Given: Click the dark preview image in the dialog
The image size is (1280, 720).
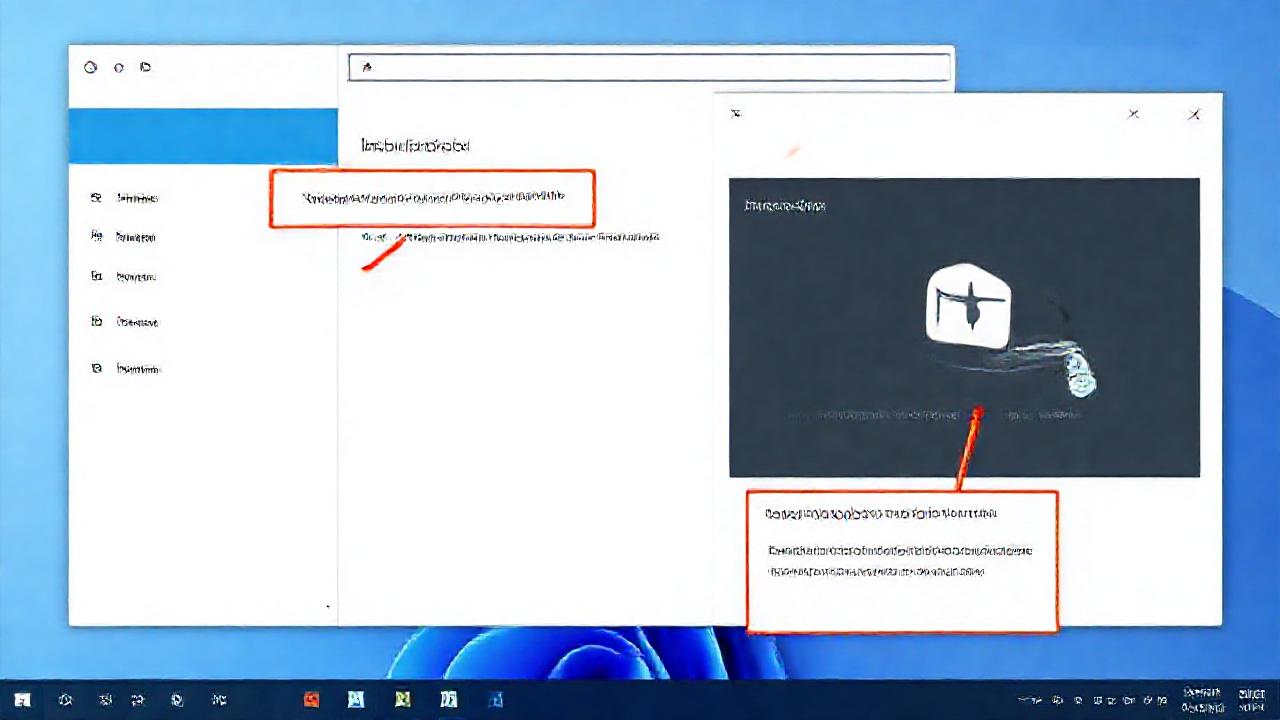Looking at the screenshot, I should (x=964, y=327).
